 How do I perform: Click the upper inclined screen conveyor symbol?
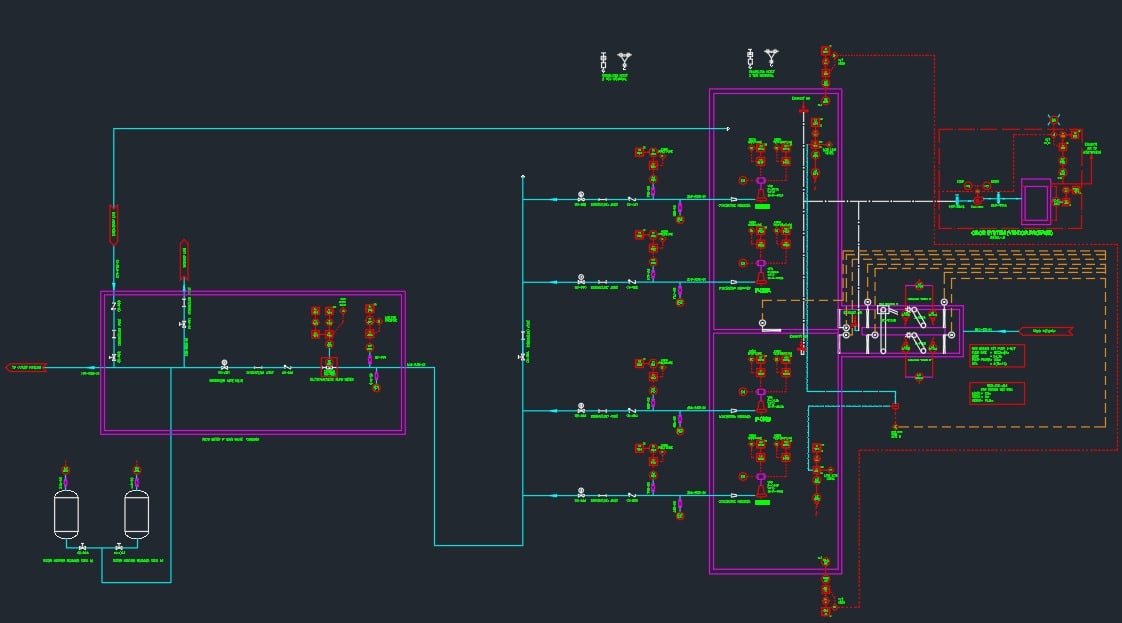click(x=917, y=317)
